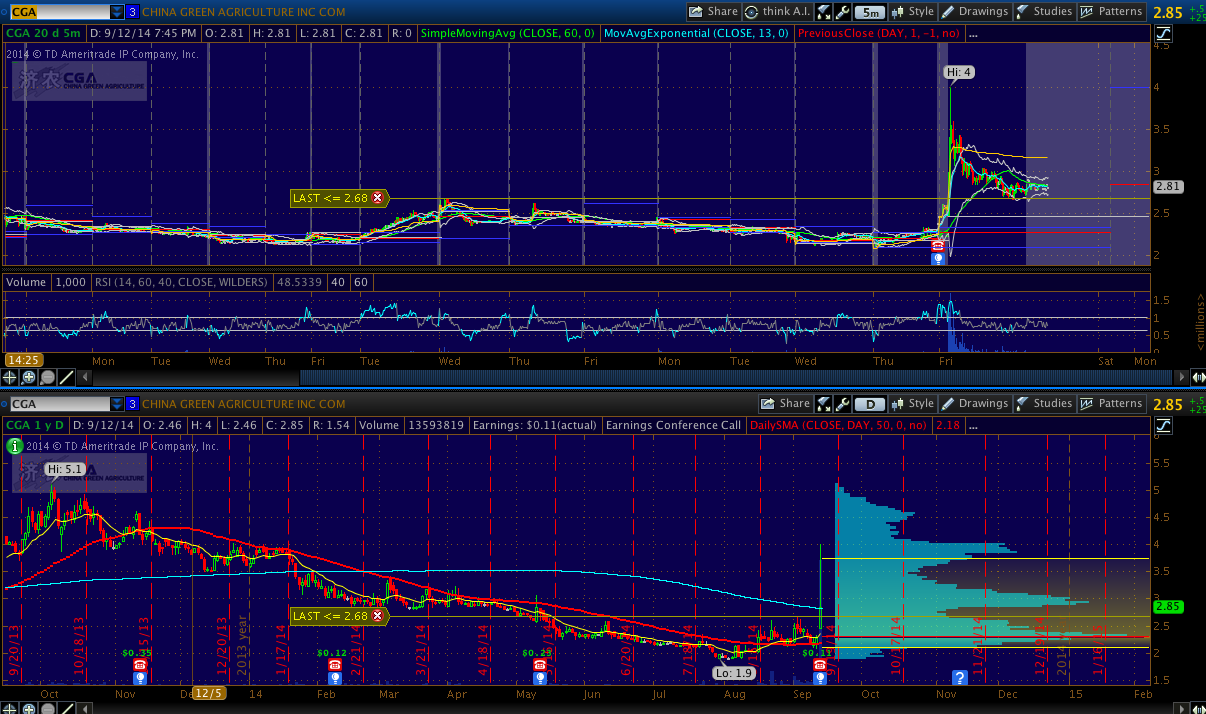Click the earnings phone icon near Friday
The width and height of the screenshot is (1206, 714).
pos(938,245)
